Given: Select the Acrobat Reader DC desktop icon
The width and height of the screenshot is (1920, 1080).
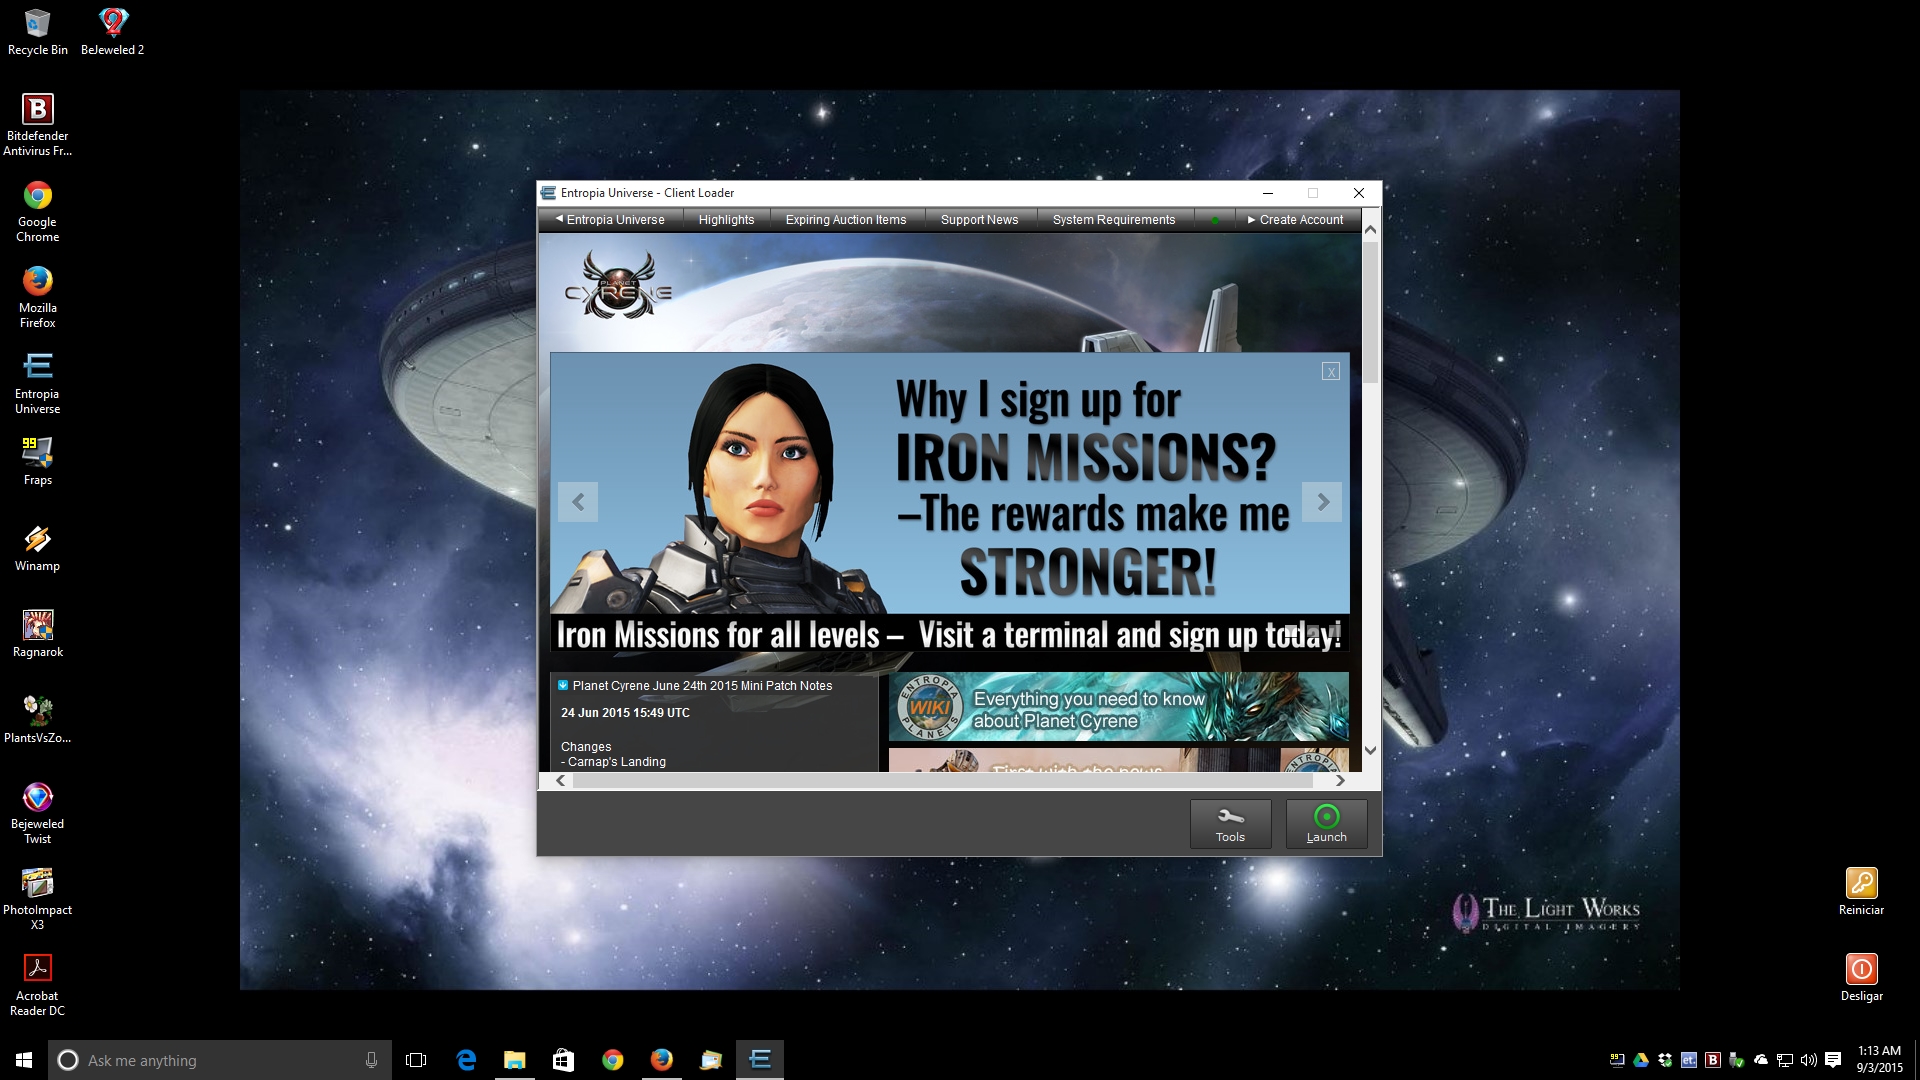Looking at the screenshot, I should tap(37, 985).
